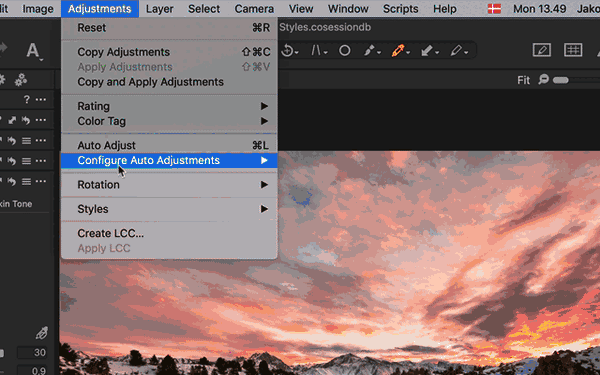Viewport: 600px width, 375px height.
Task: Choose Auto Adjust menu item
Action: coord(169,145)
